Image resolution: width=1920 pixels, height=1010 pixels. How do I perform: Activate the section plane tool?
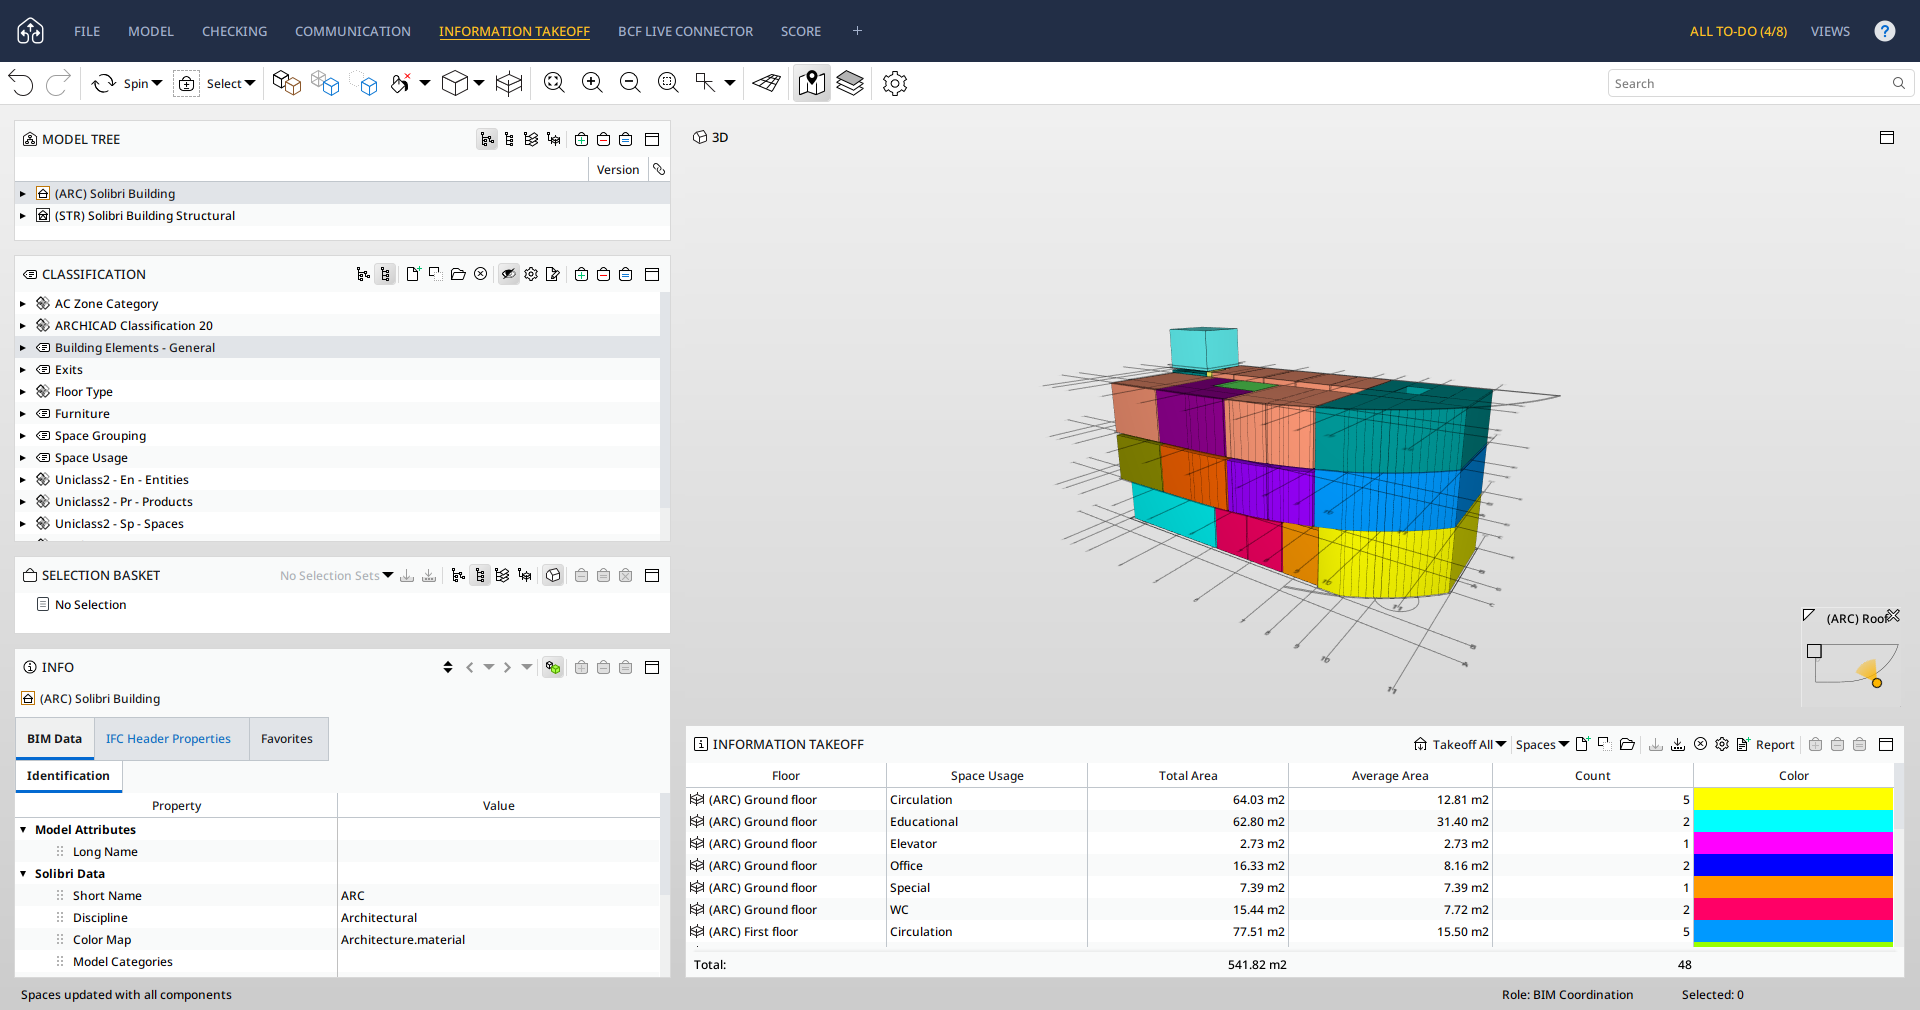[x=767, y=83]
